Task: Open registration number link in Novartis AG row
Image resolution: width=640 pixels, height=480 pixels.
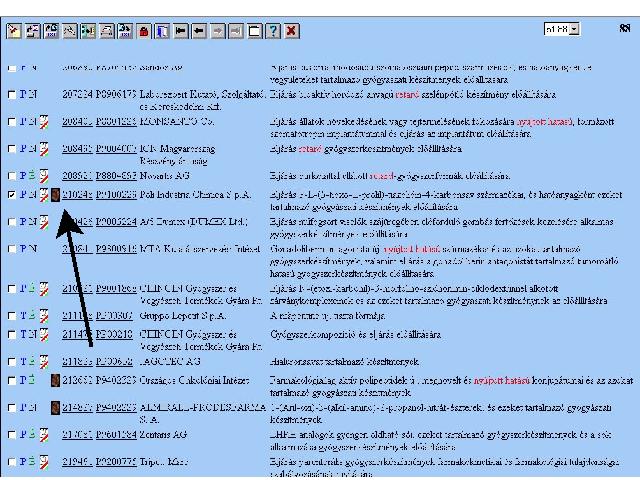Action: point(77,176)
